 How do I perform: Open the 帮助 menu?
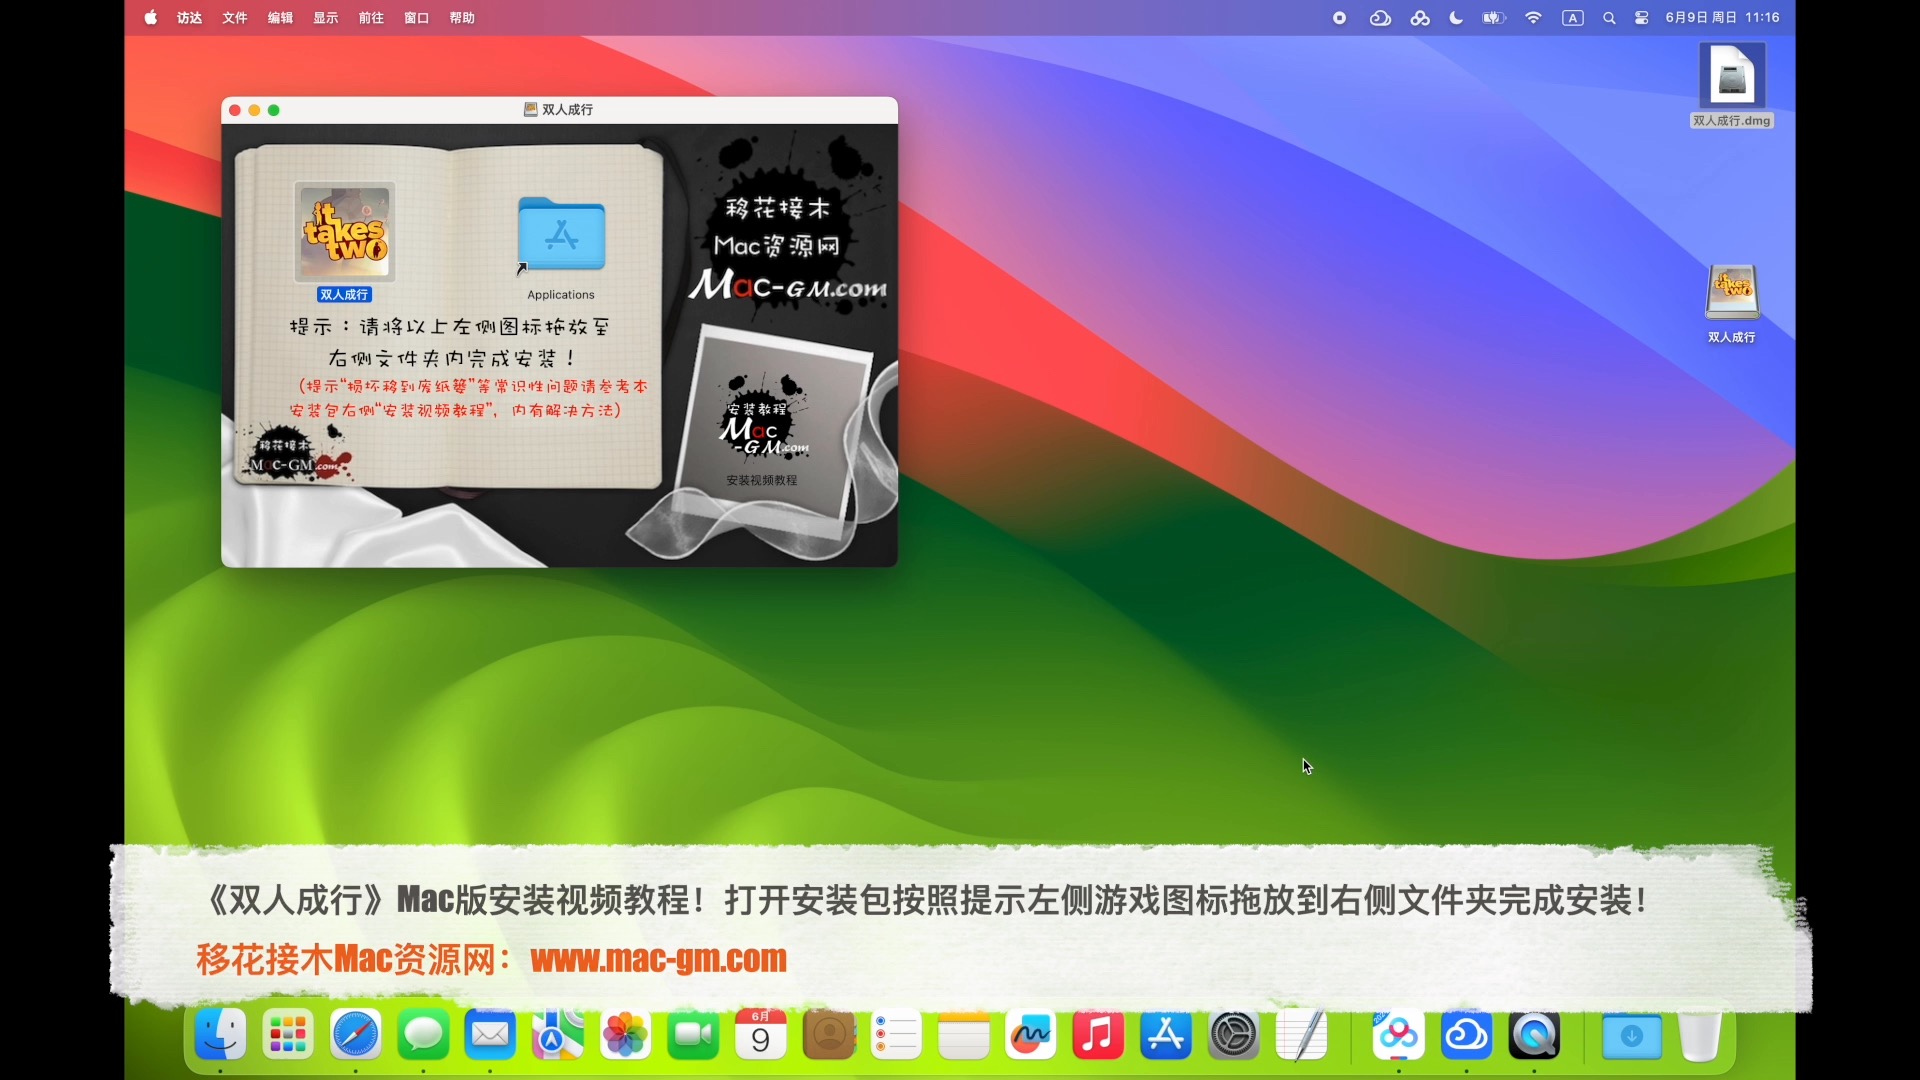[x=462, y=18]
